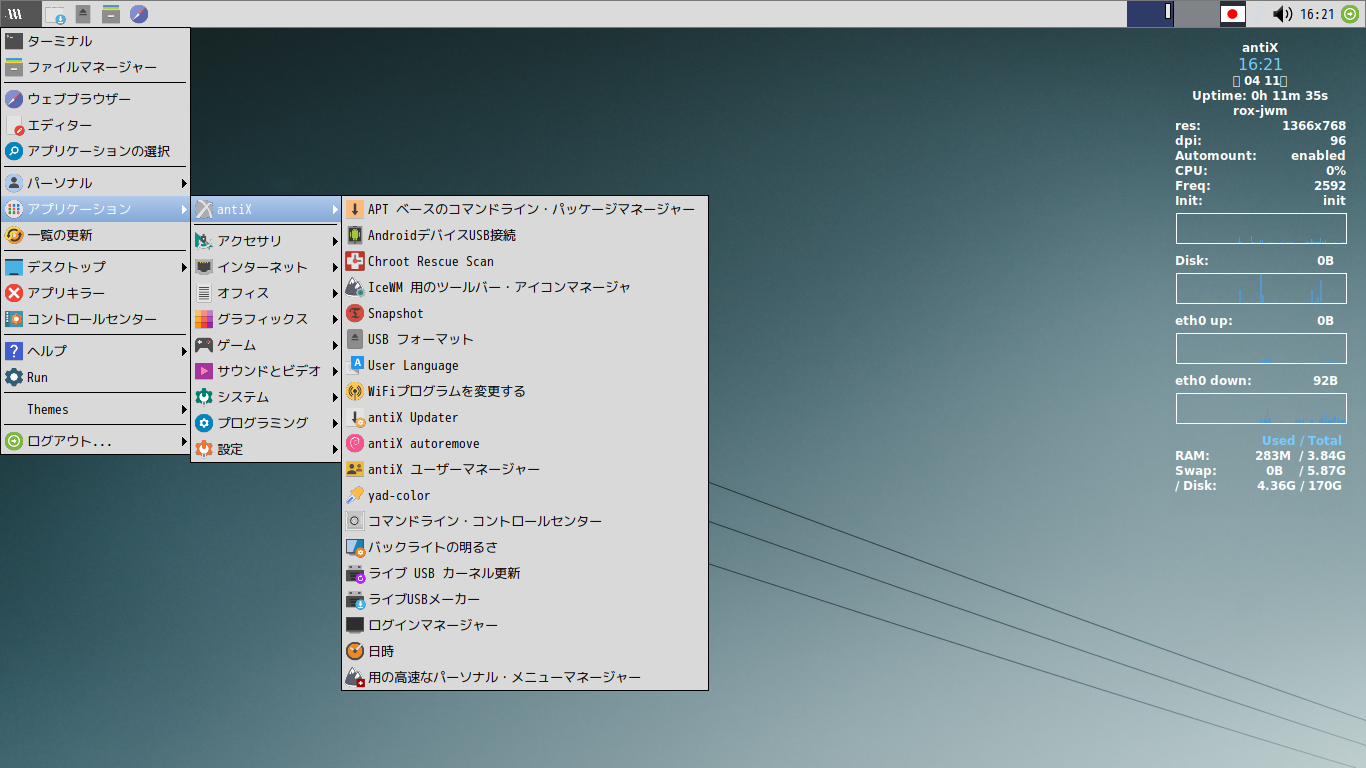Open the ゲーム submenu
Viewport: 1366px width, 768px height.
click(x=266, y=345)
